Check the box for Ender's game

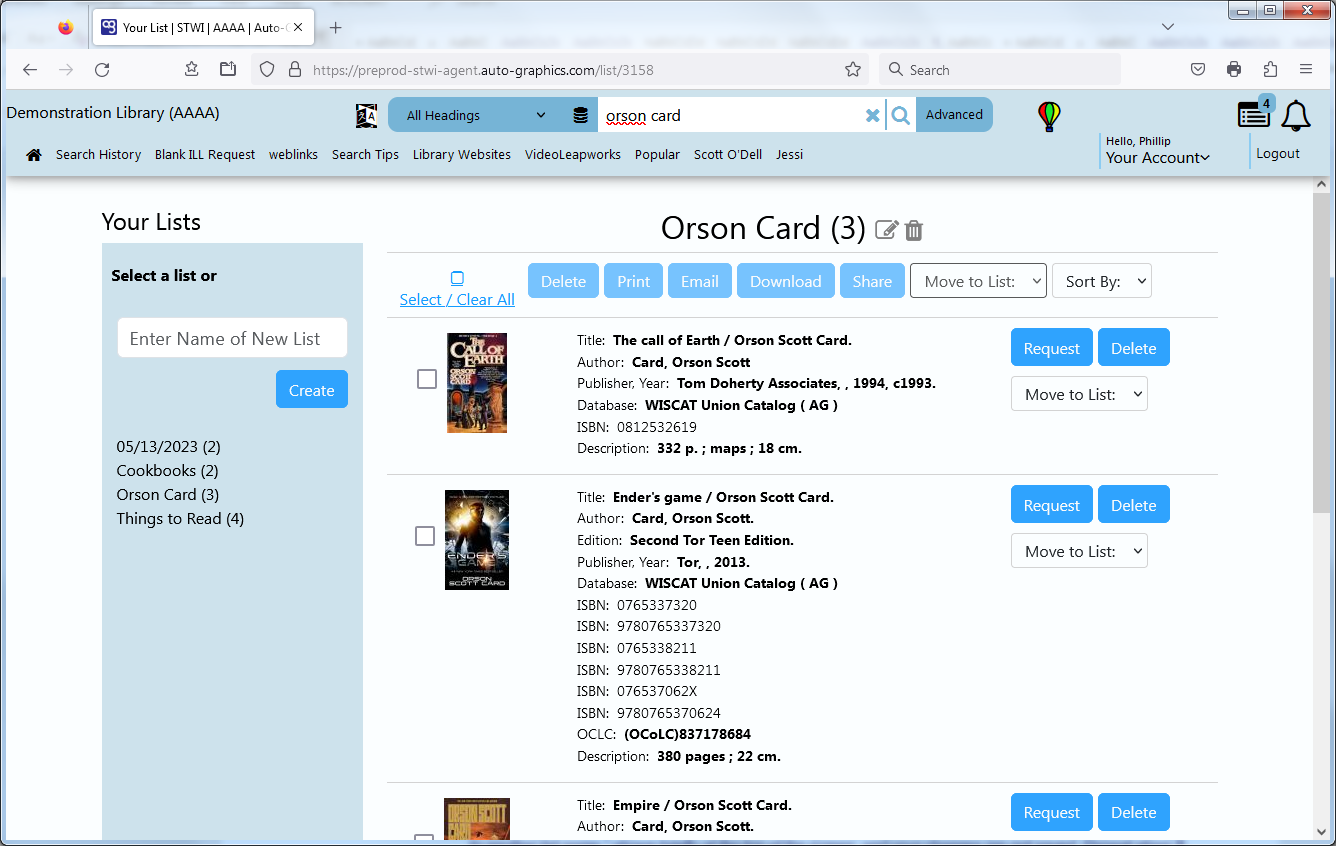[425, 536]
